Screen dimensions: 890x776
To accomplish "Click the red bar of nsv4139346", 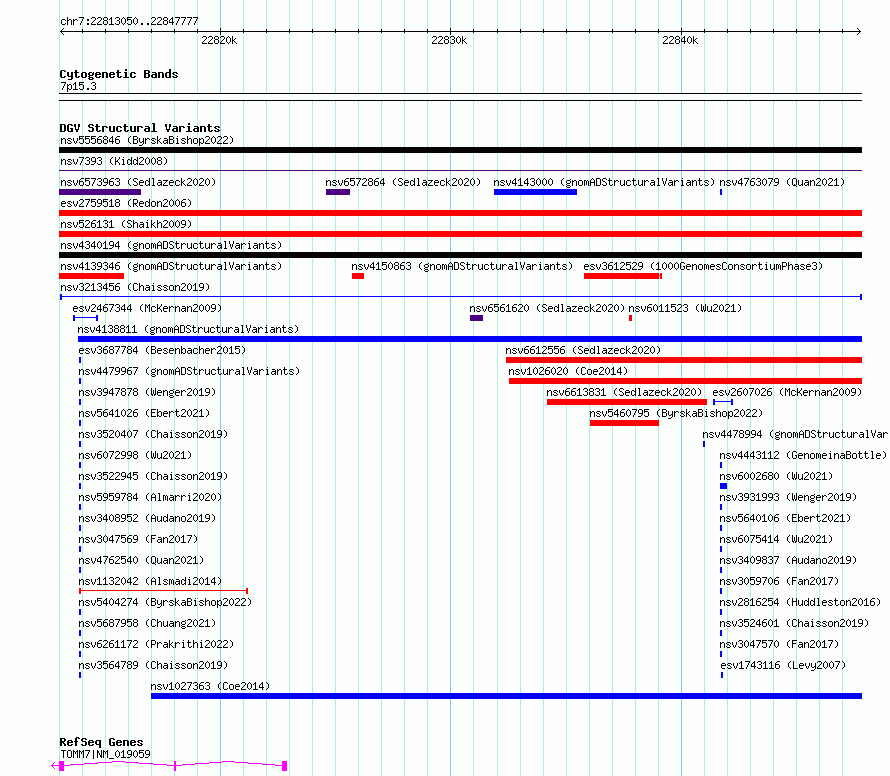I will pyautogui.click(x=91, y=276).
